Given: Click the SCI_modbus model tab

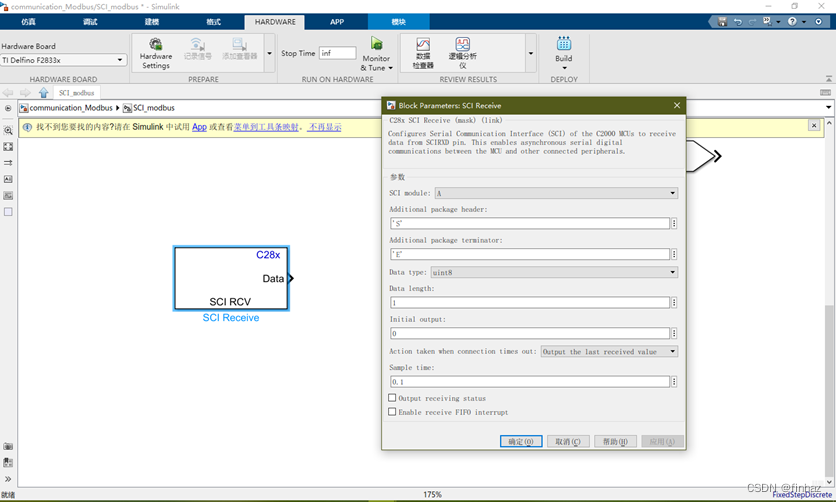Looking at the screenshot, I should (x=76, y=93).
